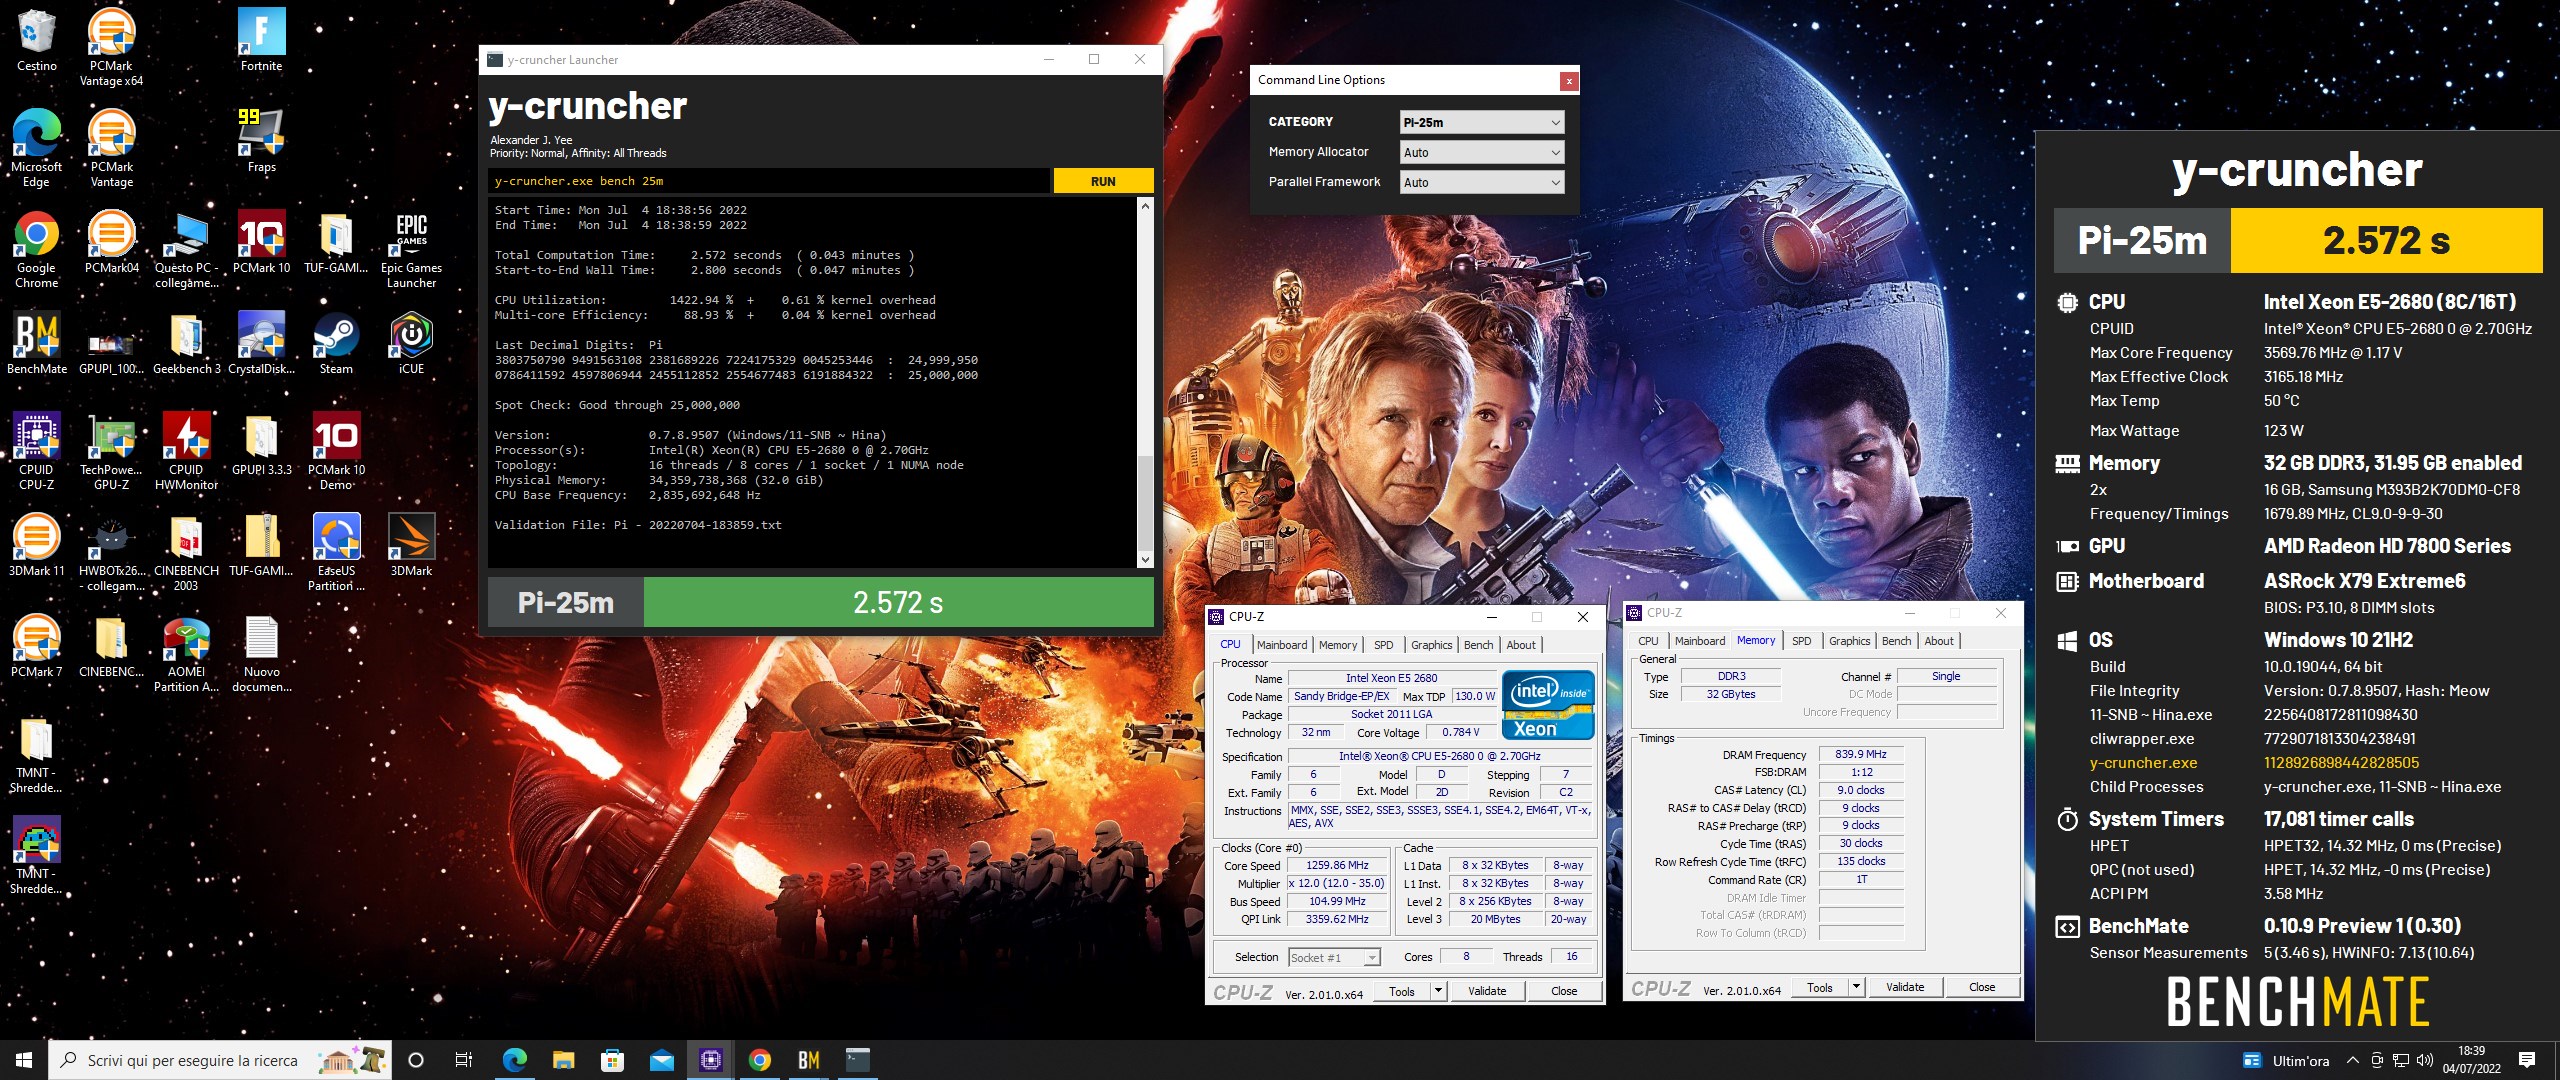Click Close button in left CPU-Z window

(1564, 991)
